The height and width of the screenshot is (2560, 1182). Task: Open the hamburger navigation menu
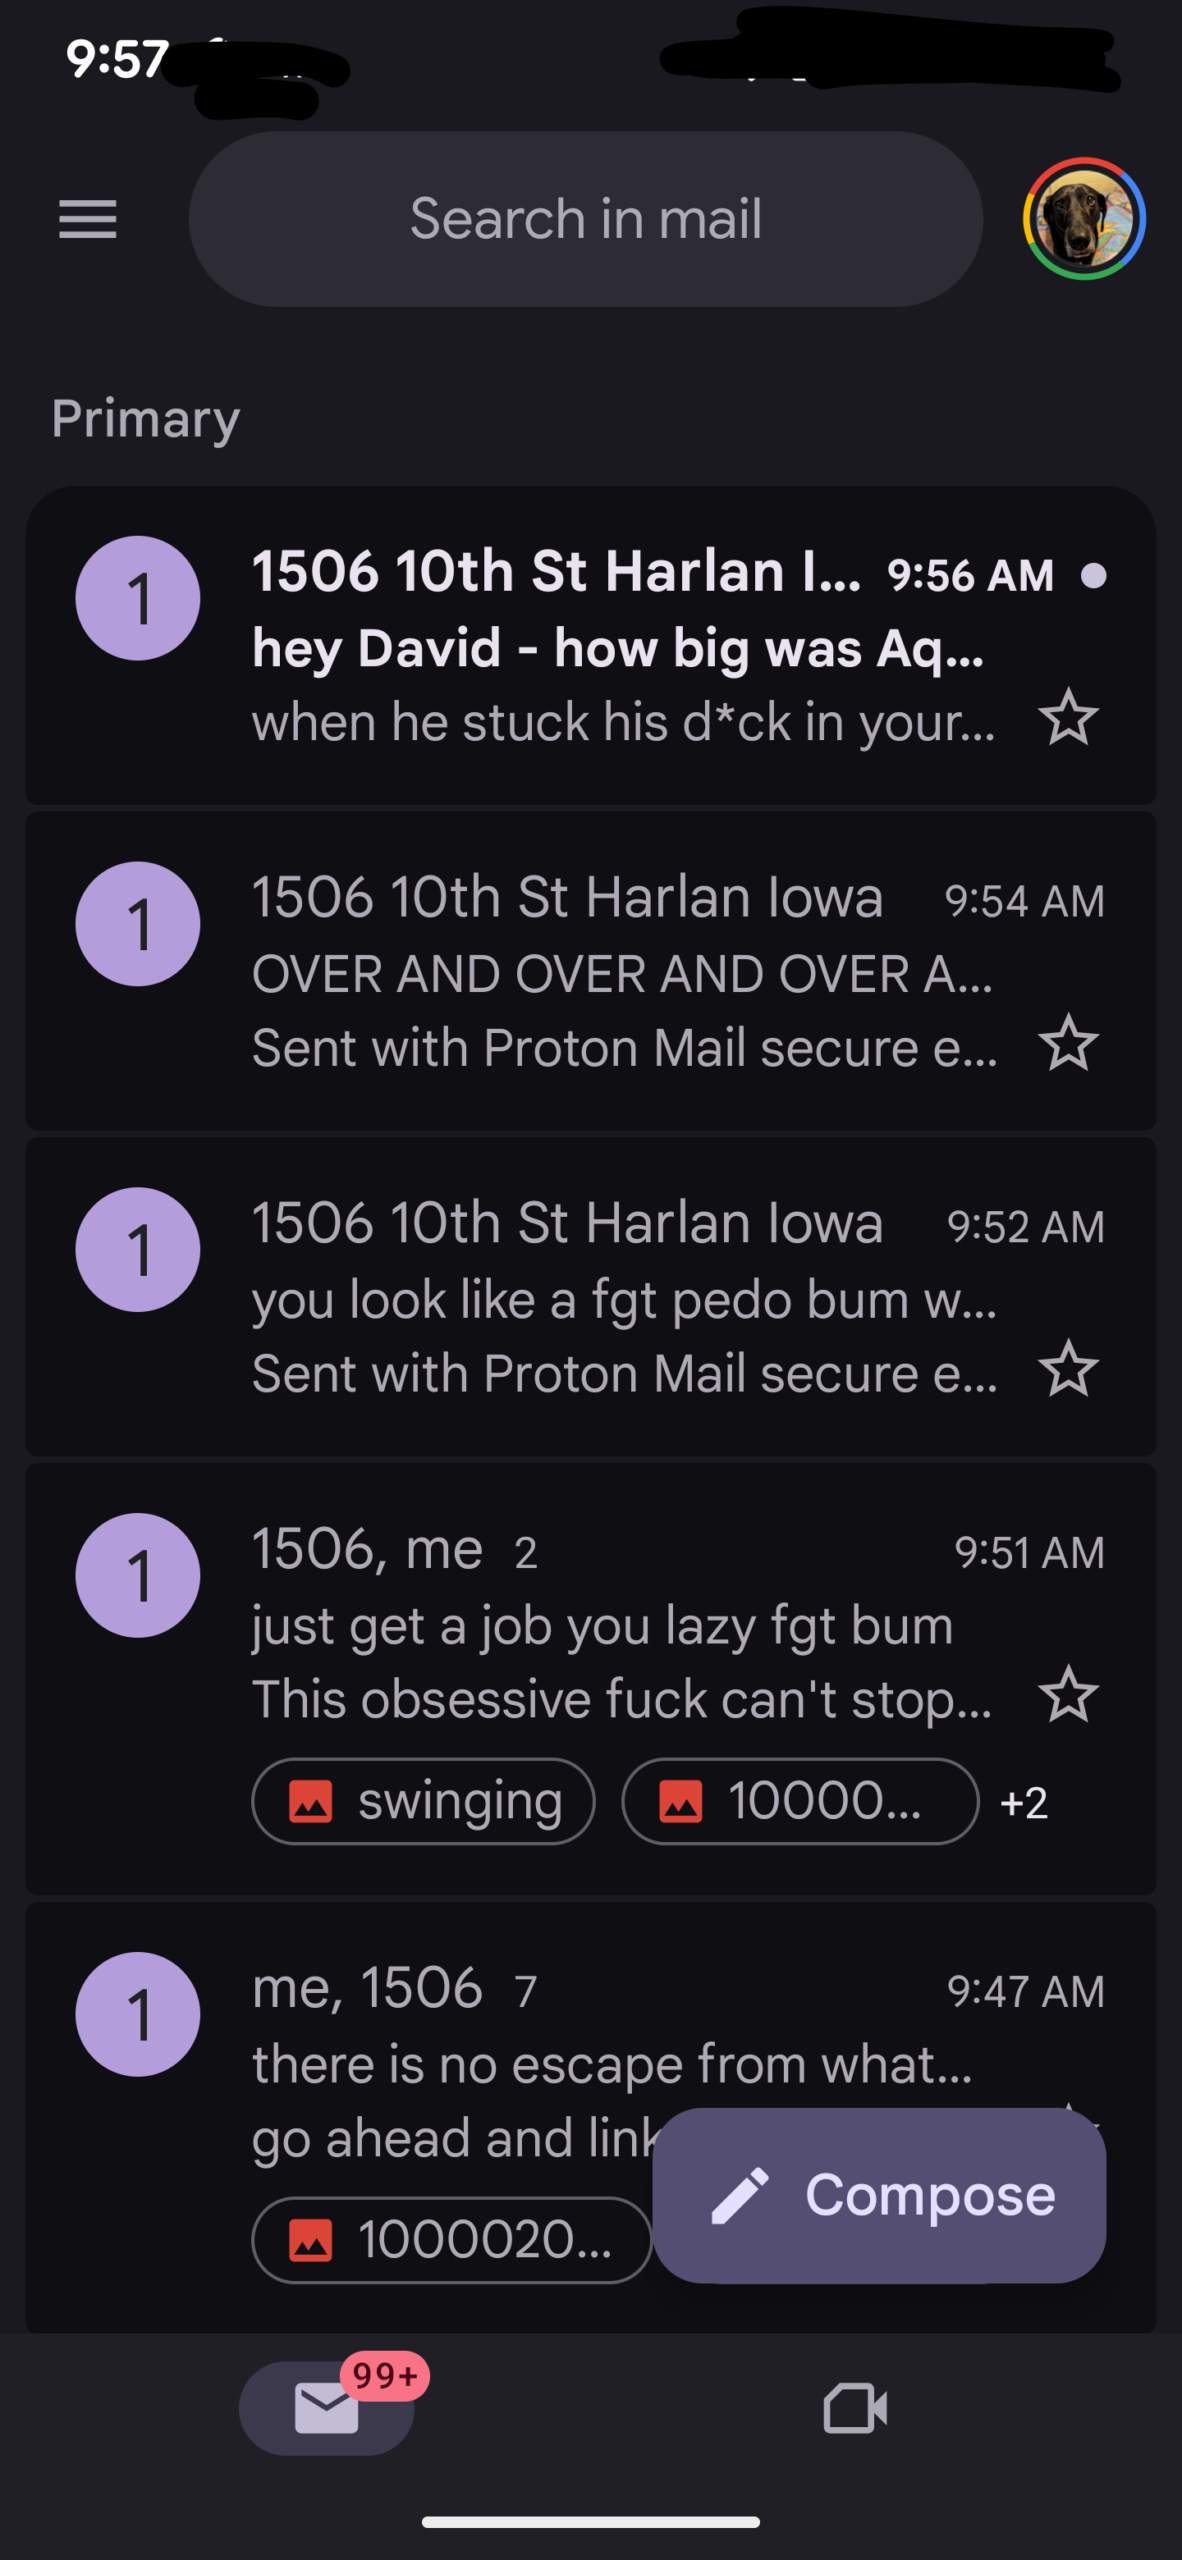88,219
